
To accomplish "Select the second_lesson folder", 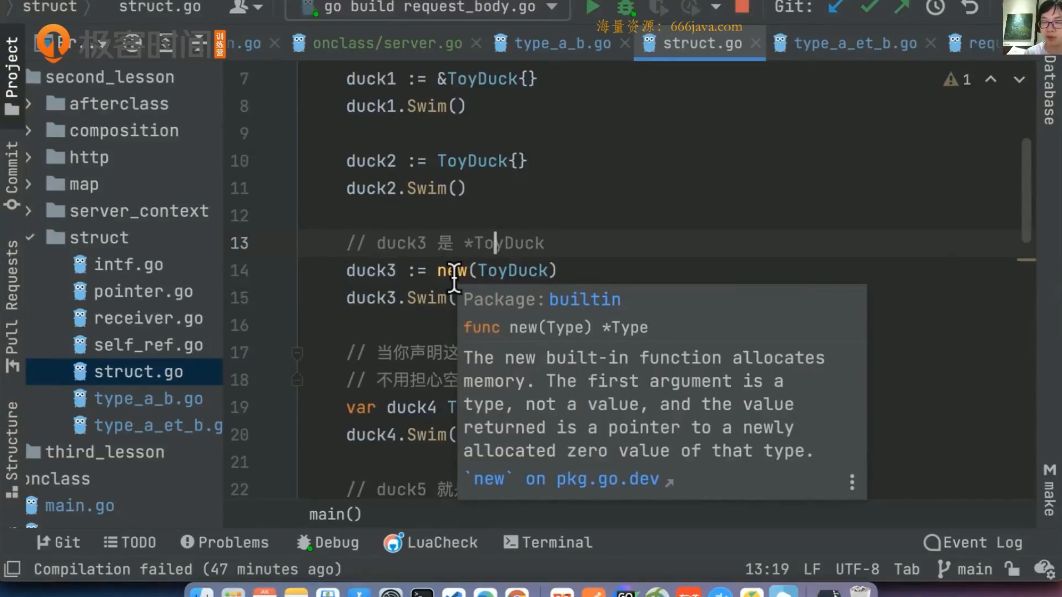I will coord(110,77).
